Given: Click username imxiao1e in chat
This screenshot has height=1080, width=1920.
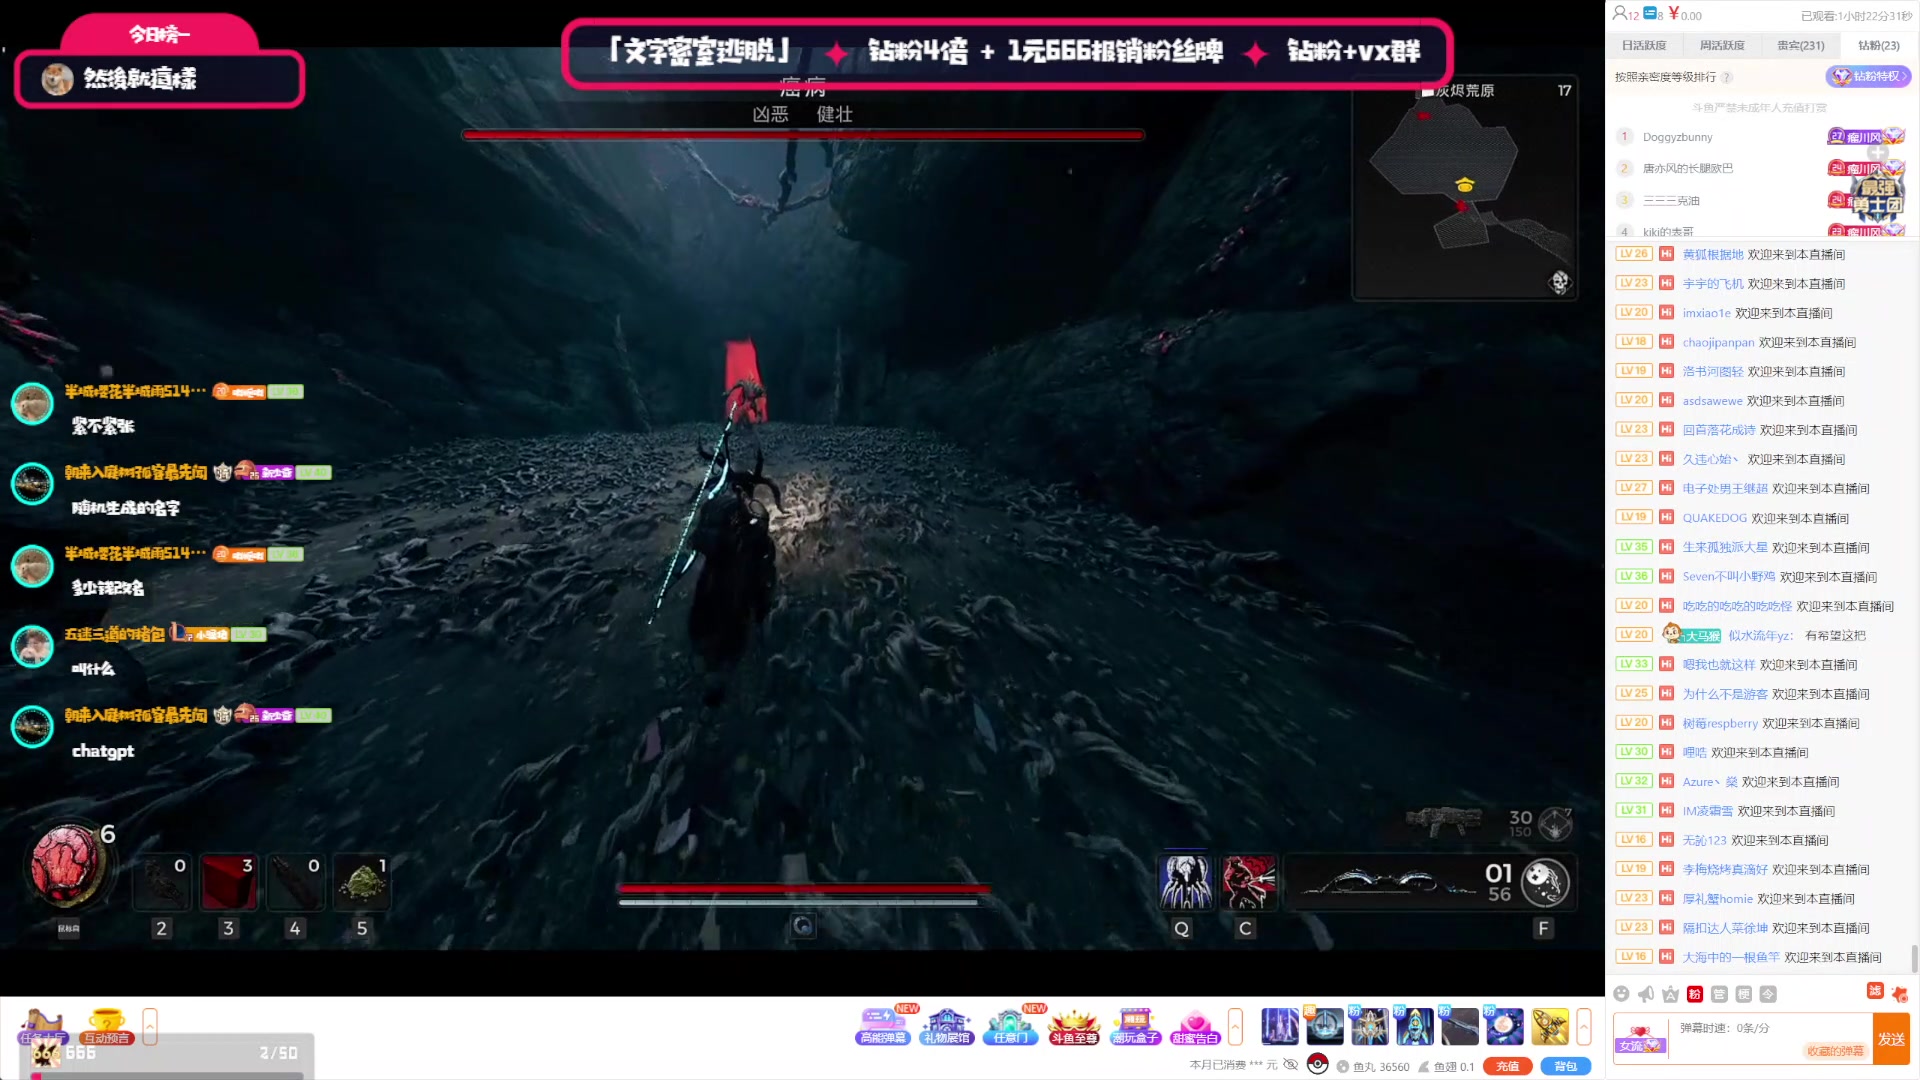Looking at the screenshot, I should point(1706,313).
